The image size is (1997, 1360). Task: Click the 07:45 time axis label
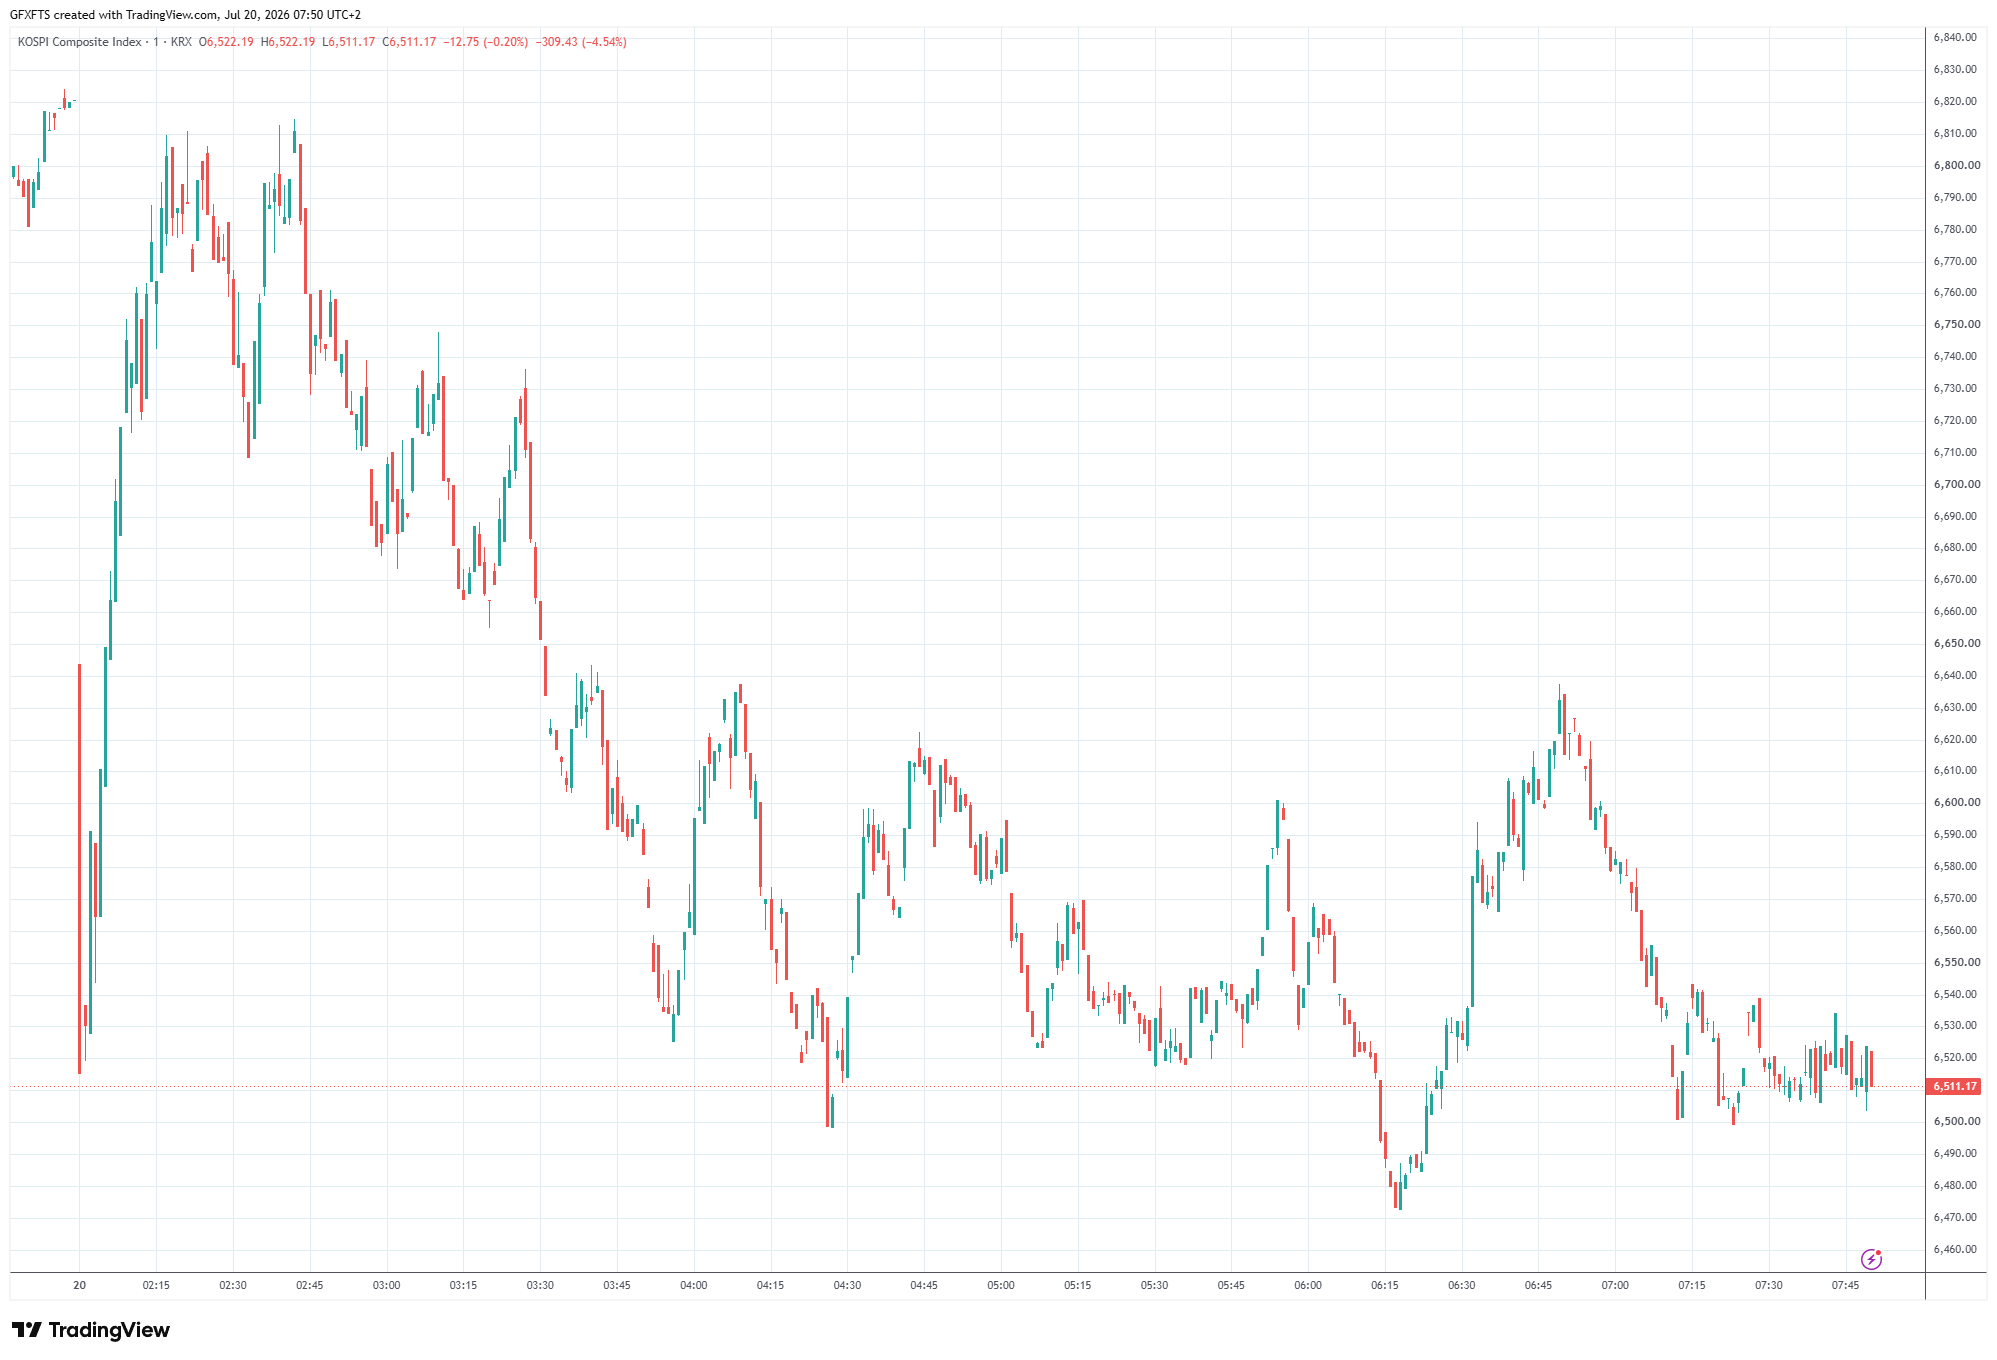(x=1846, y=1286)
